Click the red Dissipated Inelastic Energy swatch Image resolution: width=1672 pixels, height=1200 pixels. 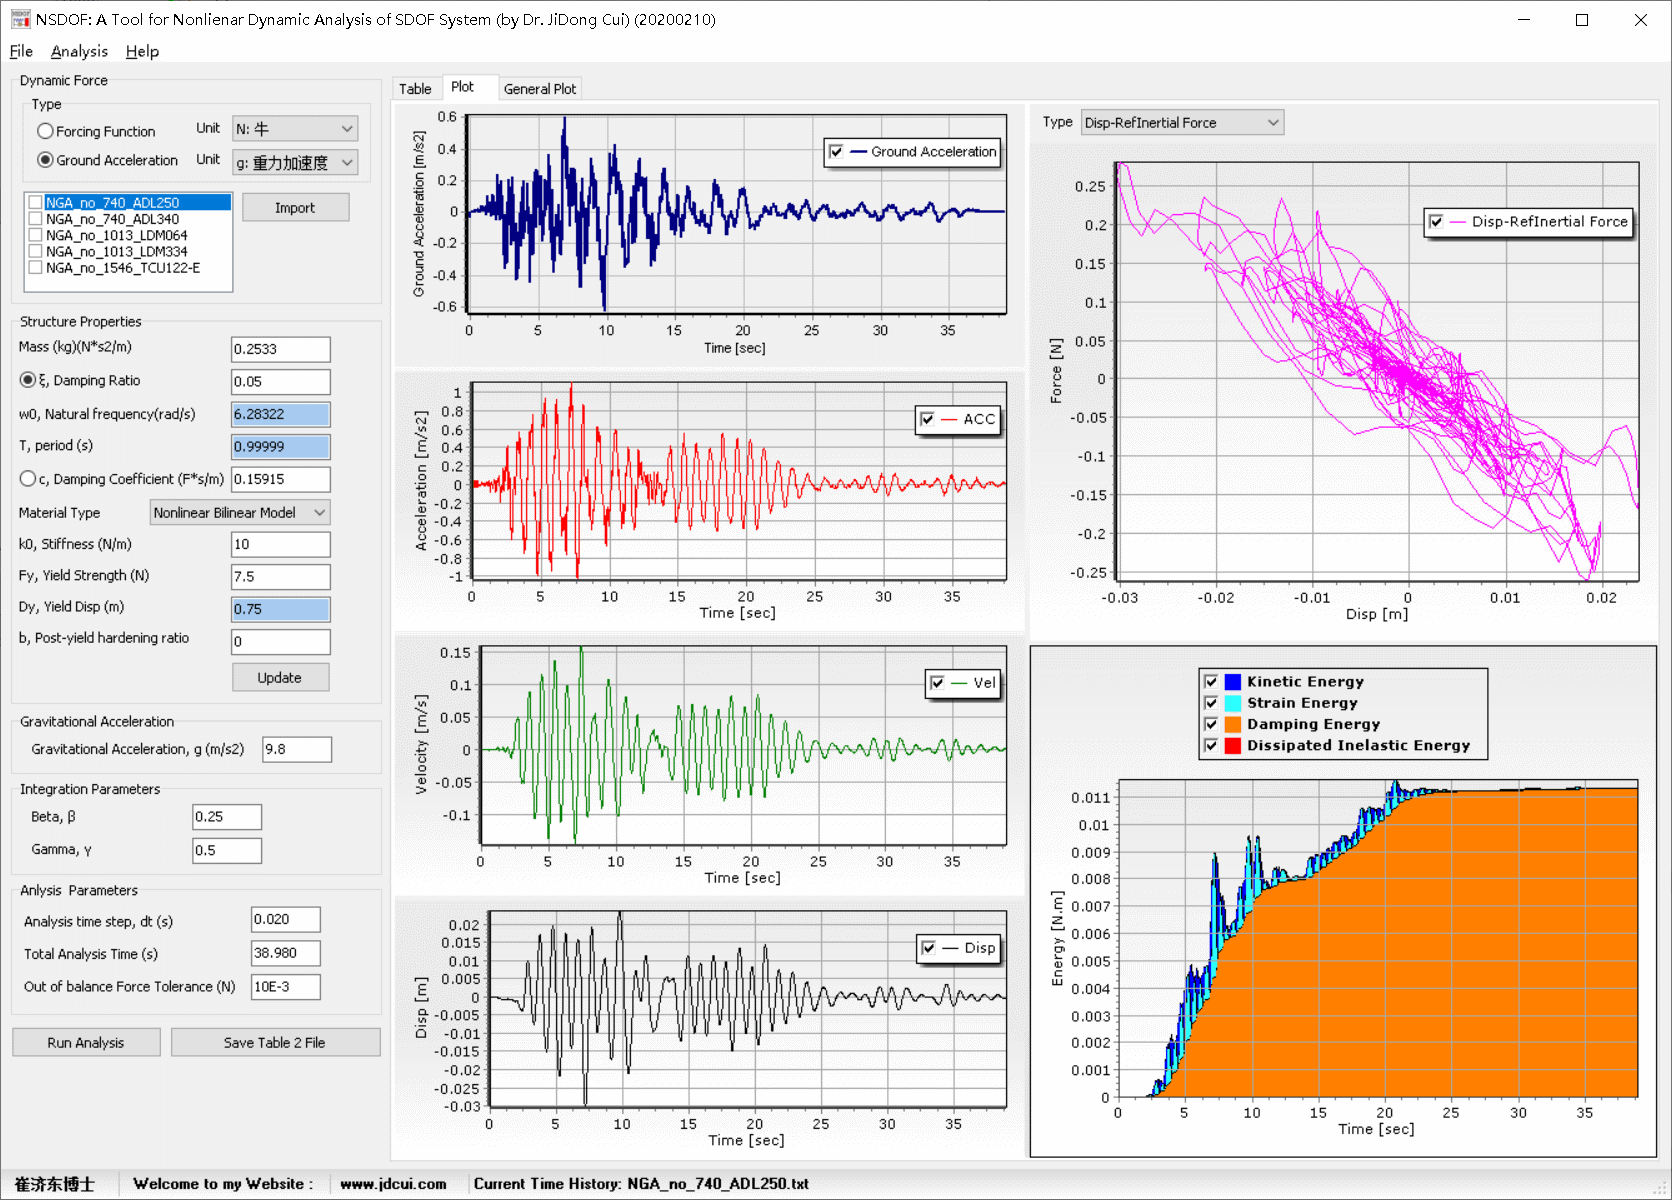pos(1233,745)
